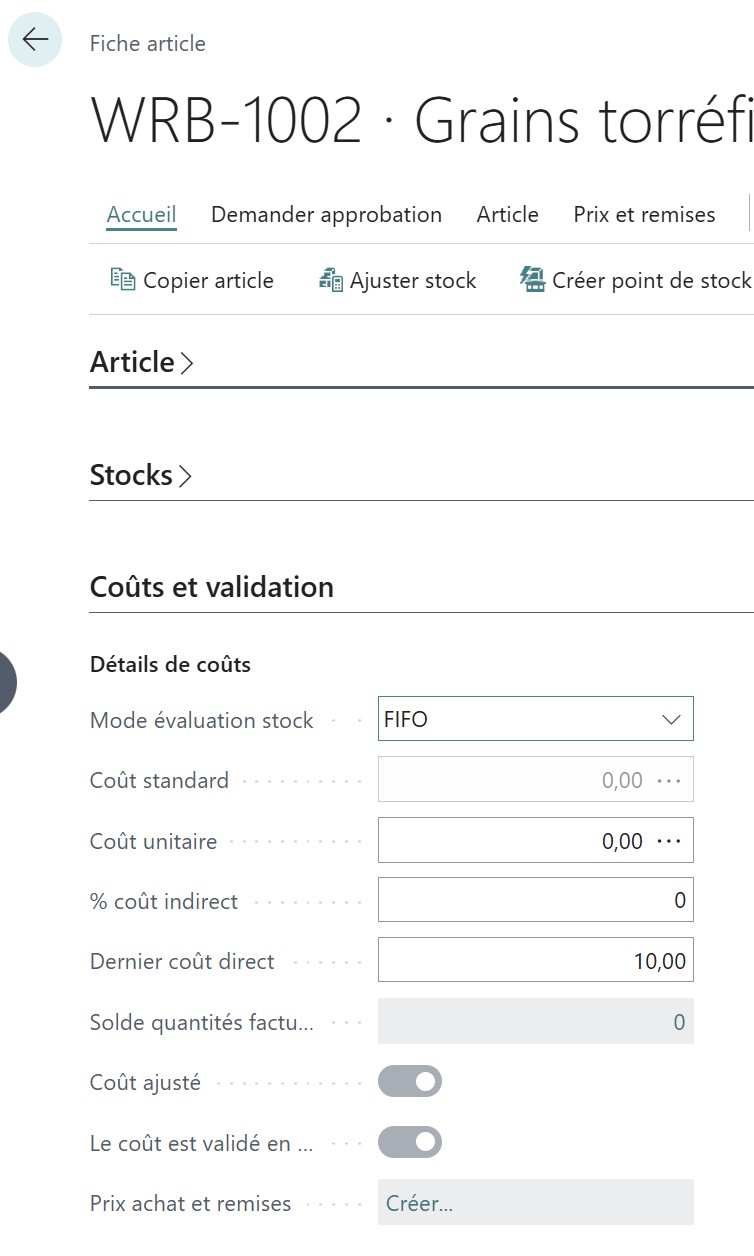This screenshot has width=754, height=1256.
Task: Click the Dernier coût direct field
Action: click(535, 961)
